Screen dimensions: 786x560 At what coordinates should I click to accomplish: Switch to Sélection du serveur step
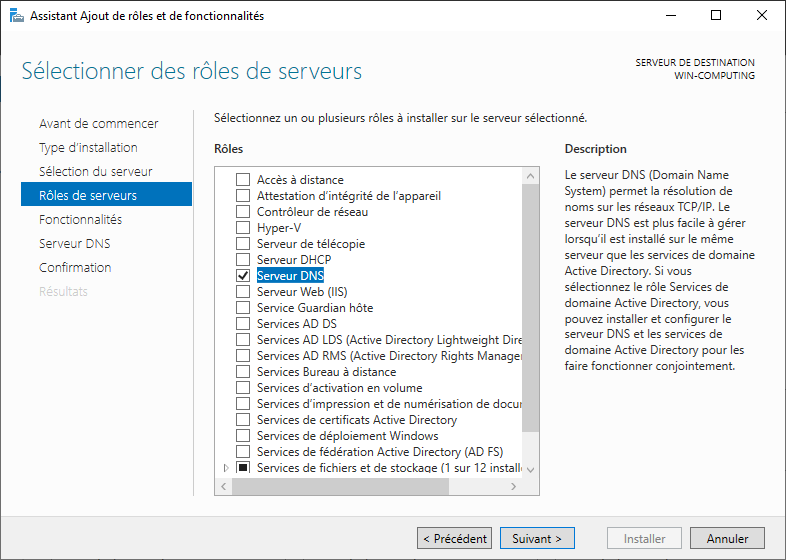pyautogui.click(x=95, y=172)
